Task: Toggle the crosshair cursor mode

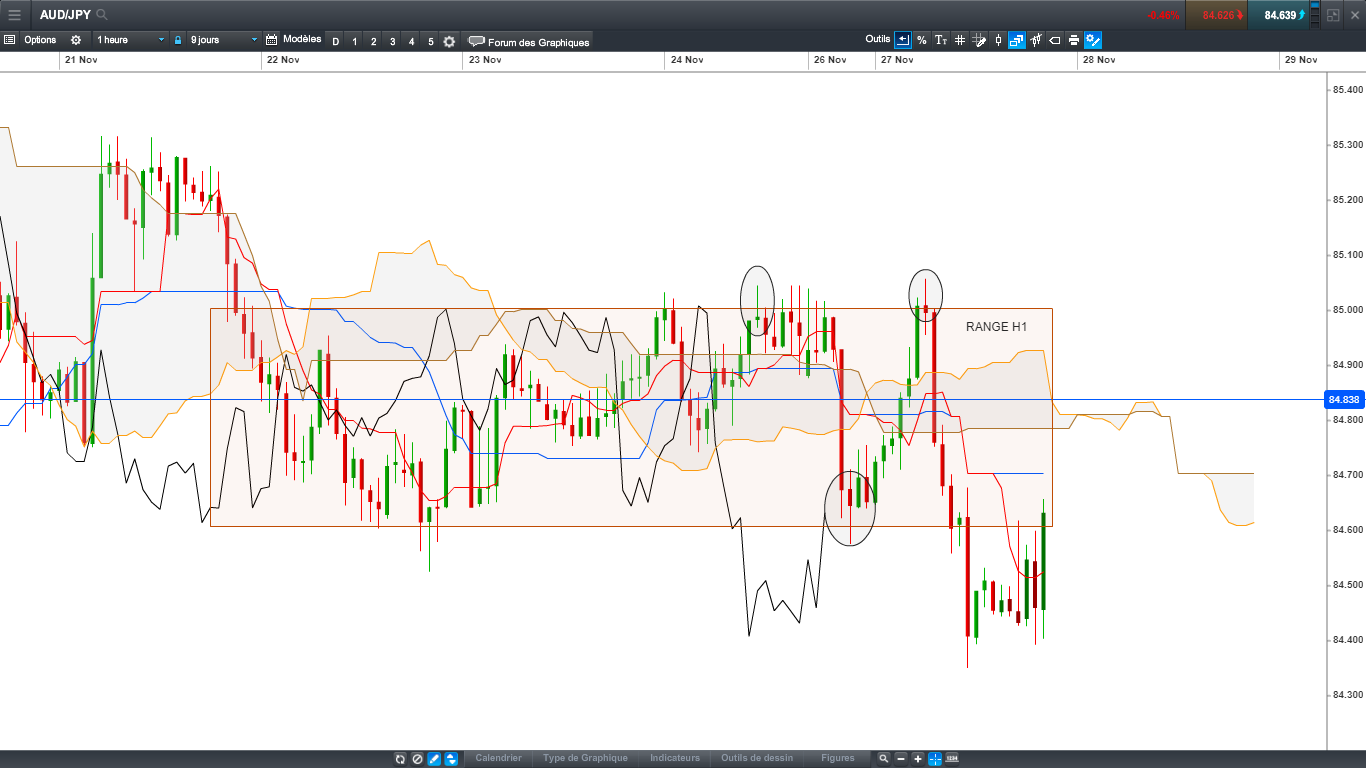Action: point(935,759)
